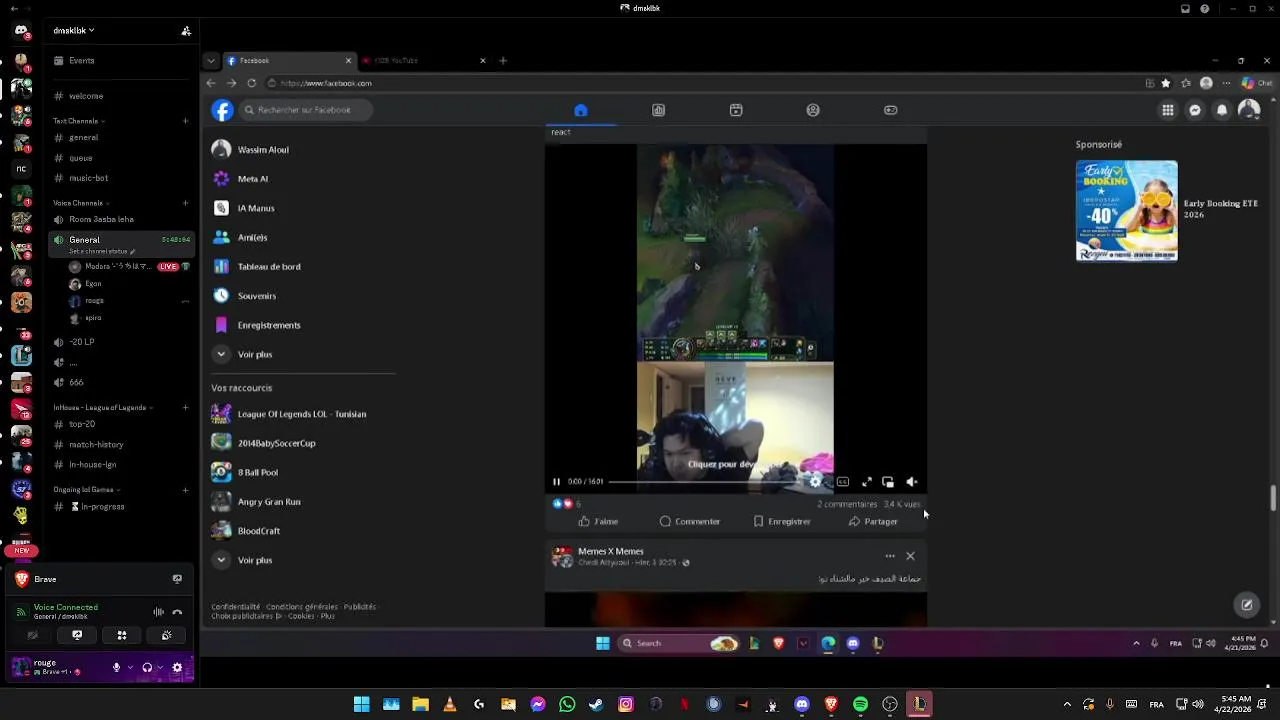1280x720 pixels.
Task: Expand the dmsklibk server name dropdown
Action: (x=74, y=31)
